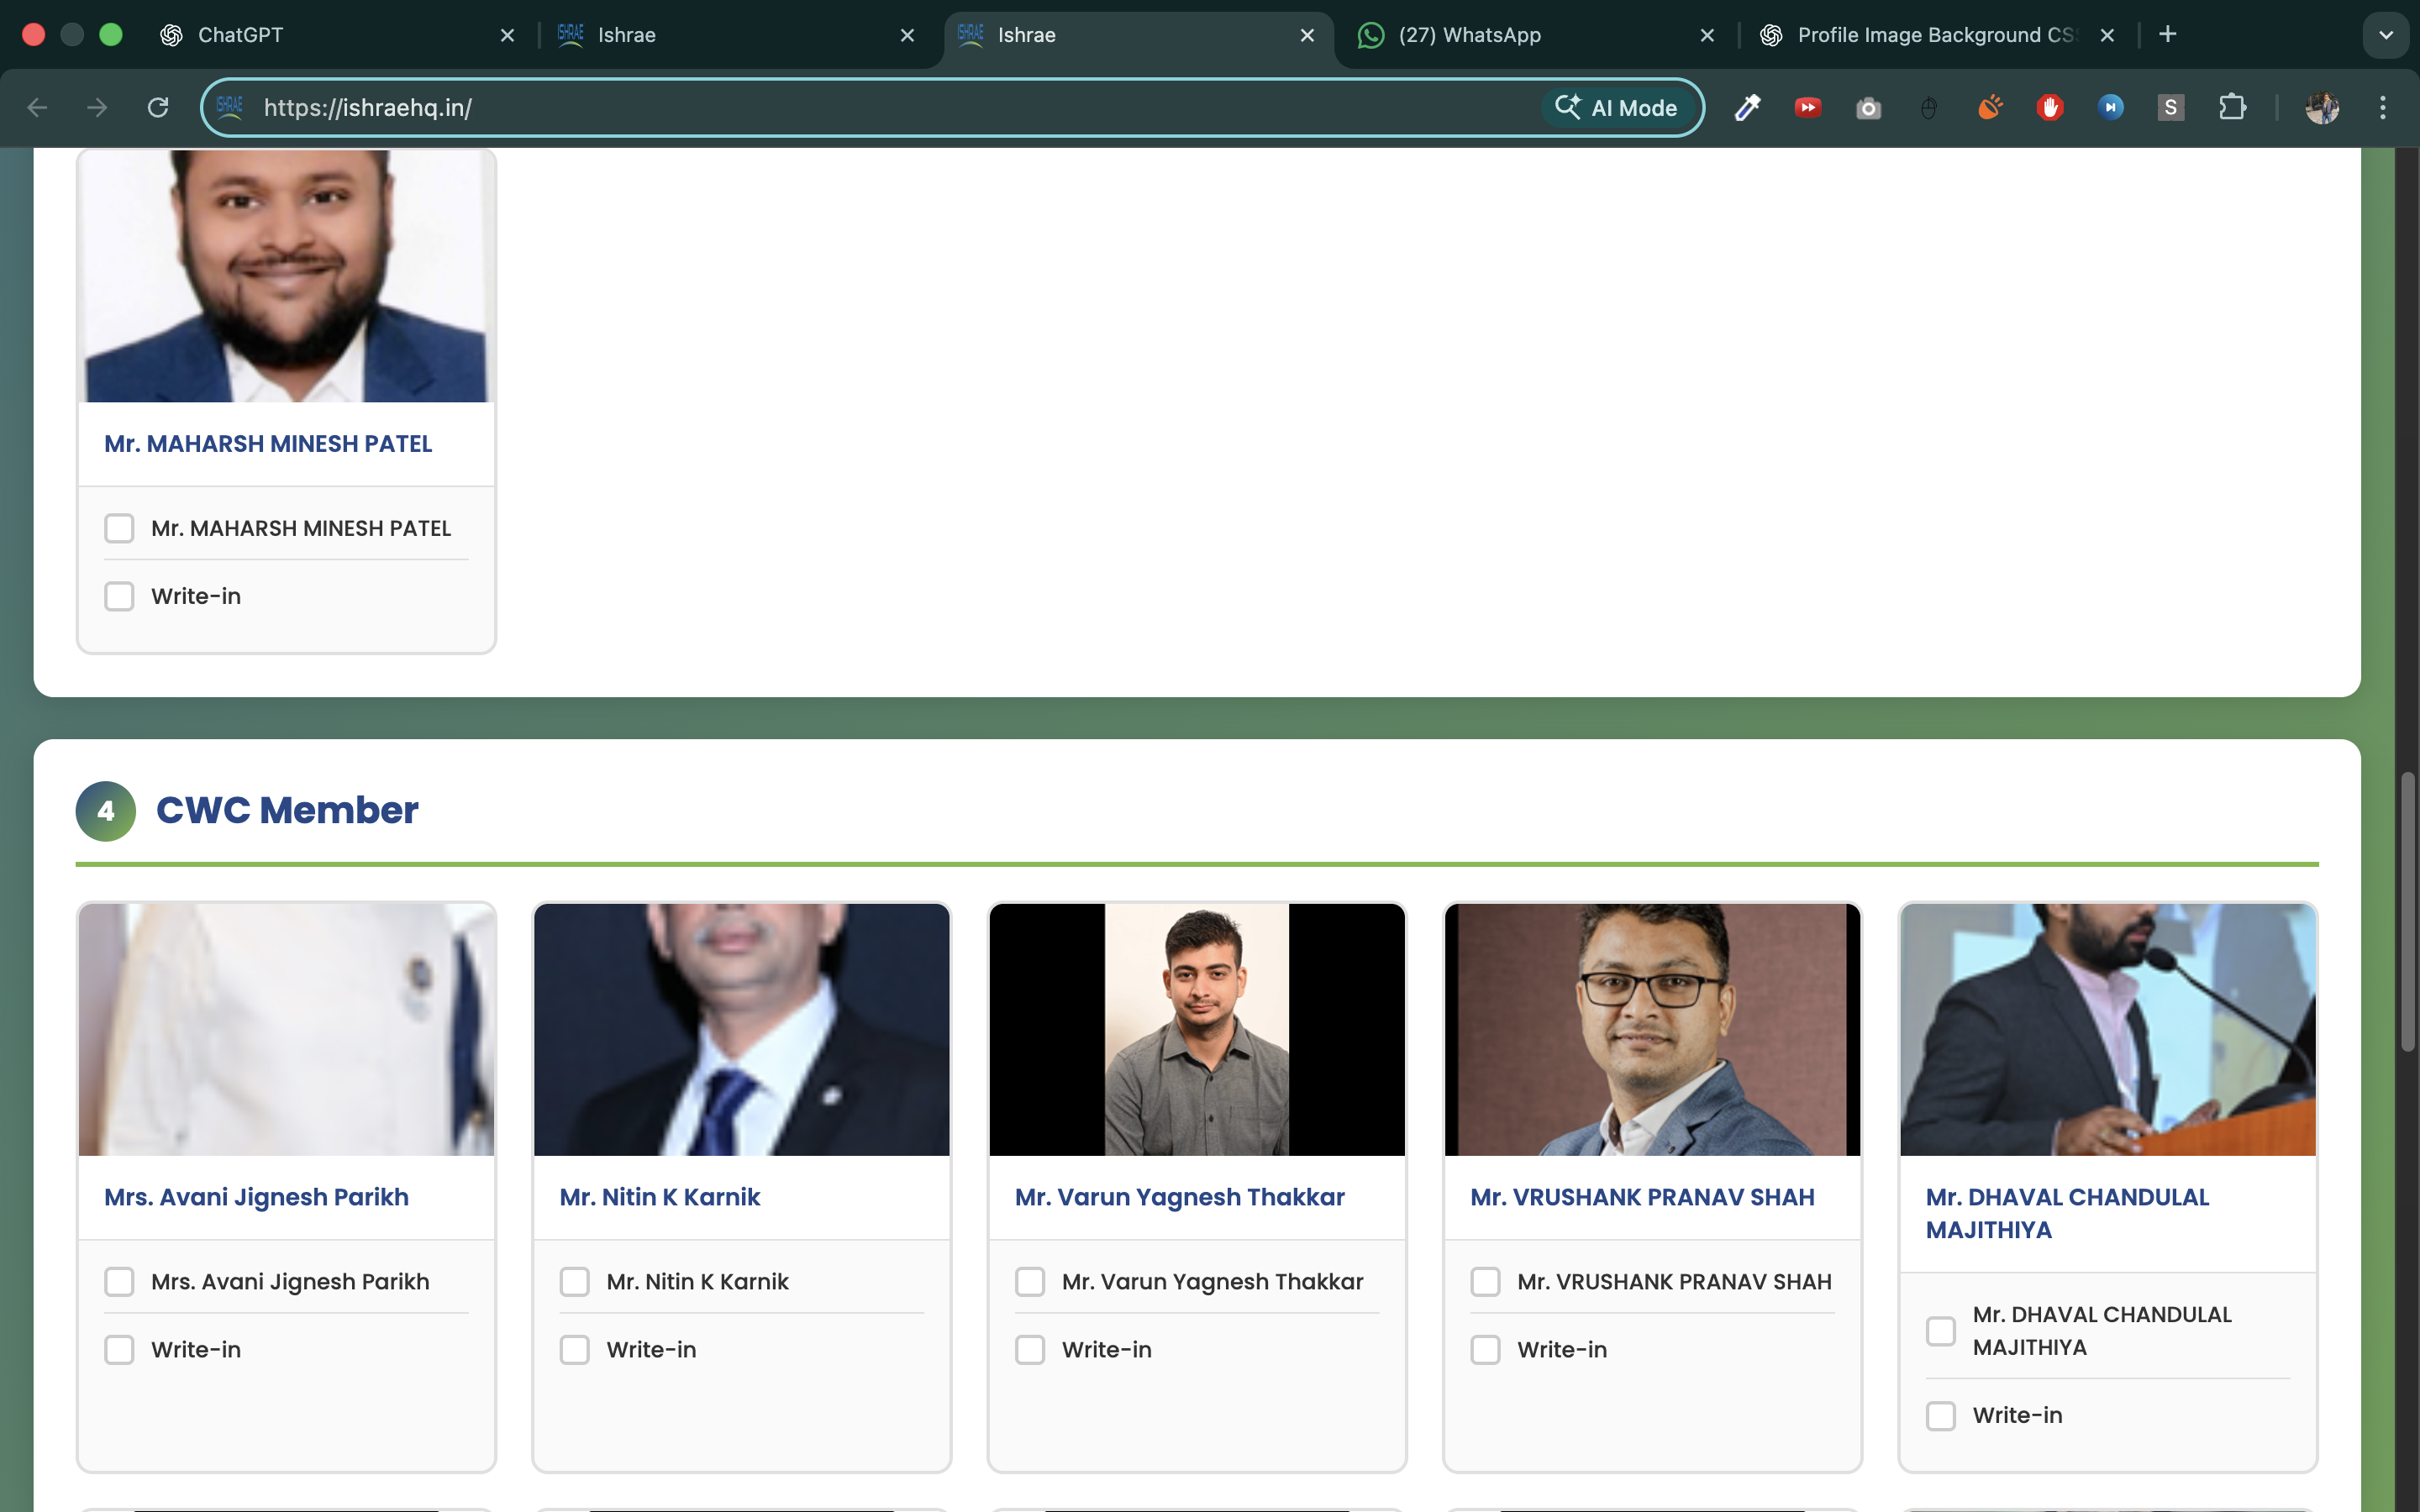Viewport: 2420px width, 1512px height.
Task: Click the red stop-hand adblock extension icon
Action: click(x=2050, y=107)
